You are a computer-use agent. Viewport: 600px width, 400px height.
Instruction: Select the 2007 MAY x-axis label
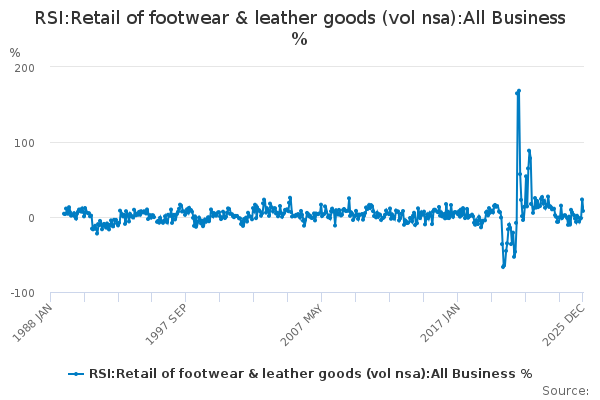tap(302, 322)
